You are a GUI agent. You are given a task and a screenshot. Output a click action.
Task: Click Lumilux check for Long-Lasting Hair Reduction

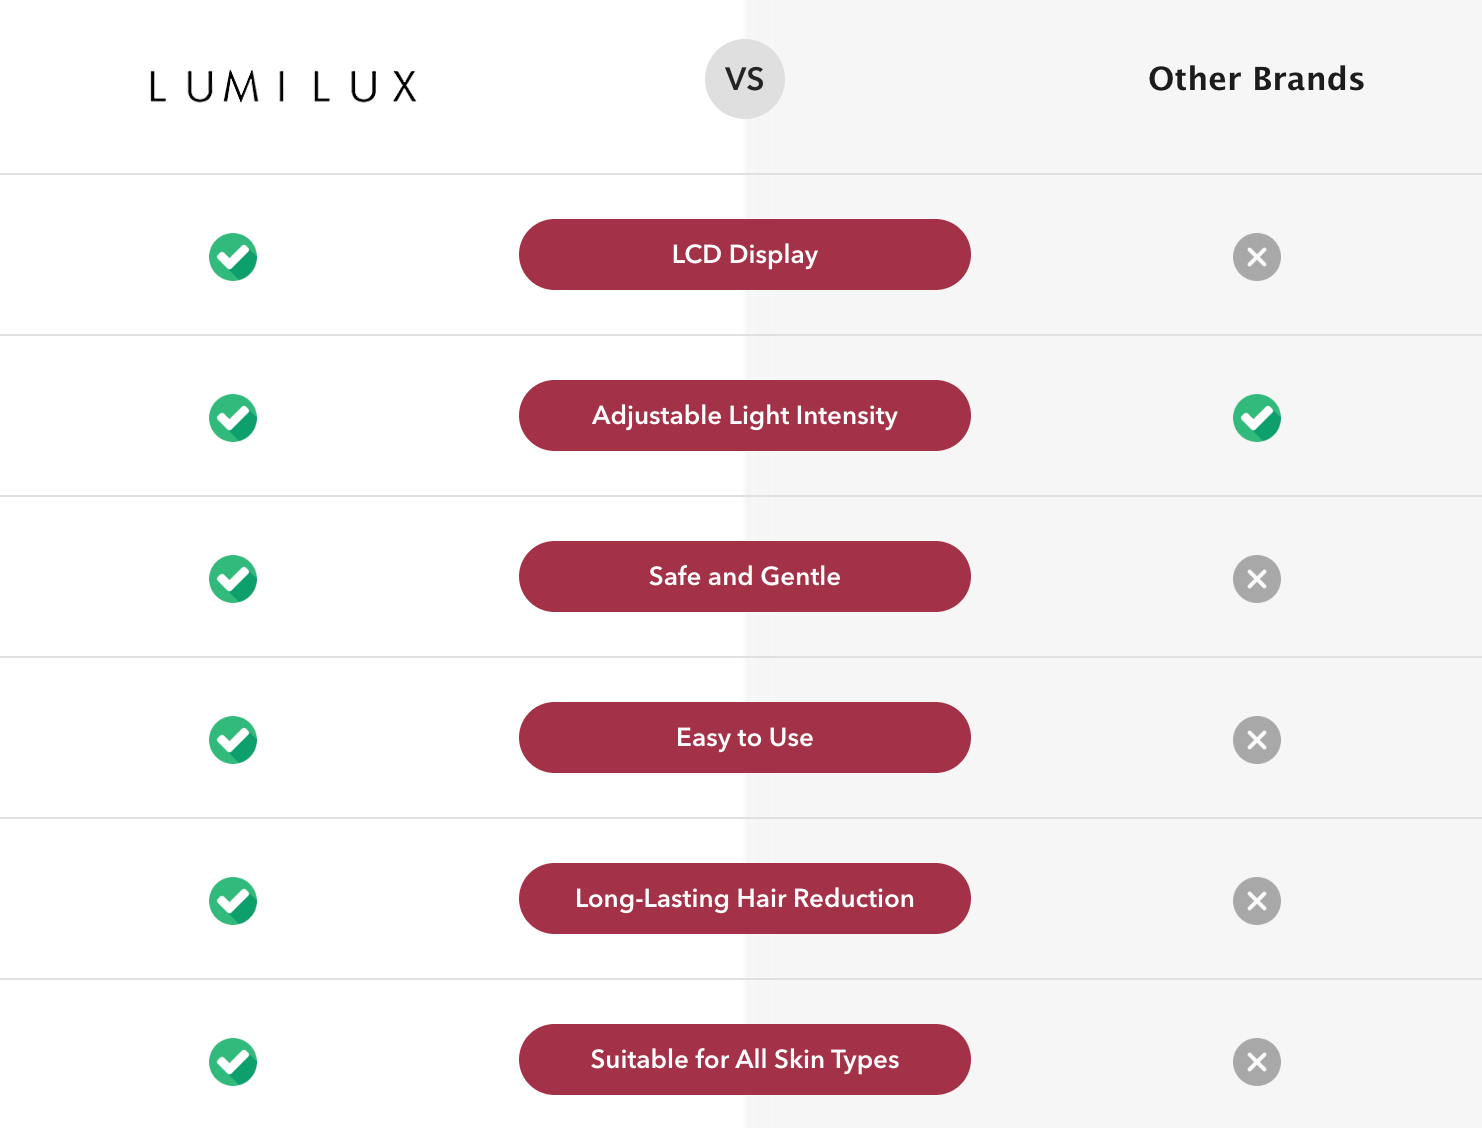click(x=233, y=901)
